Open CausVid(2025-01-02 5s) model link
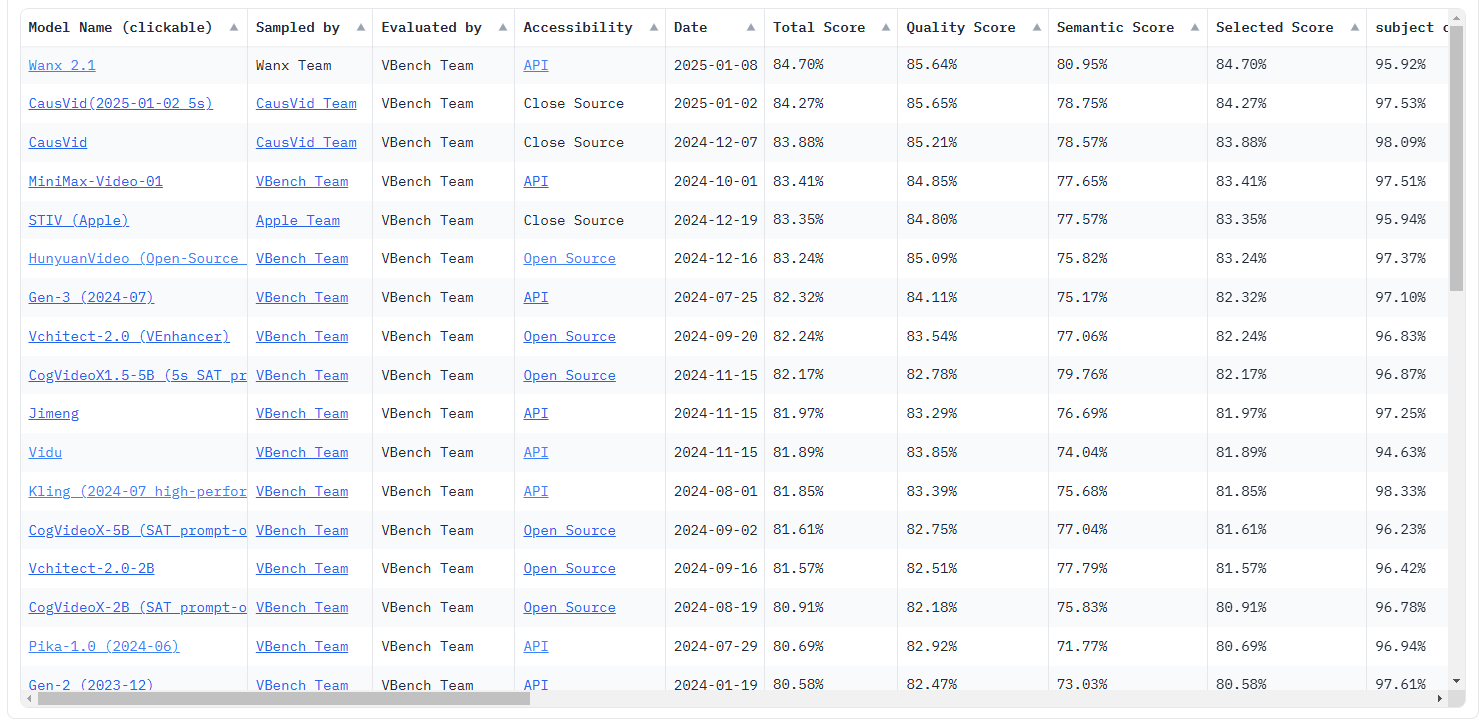1481x726 pixels. pyautogui.click(x=121, y=103)
